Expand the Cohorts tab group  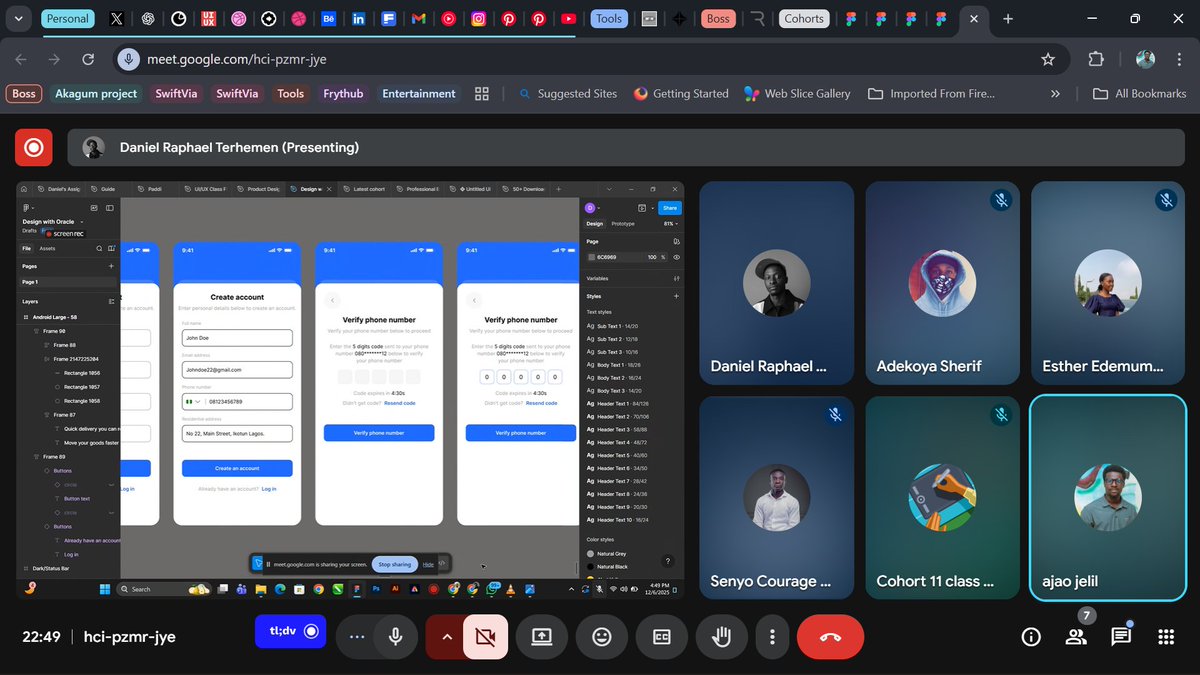click(804, 18)
